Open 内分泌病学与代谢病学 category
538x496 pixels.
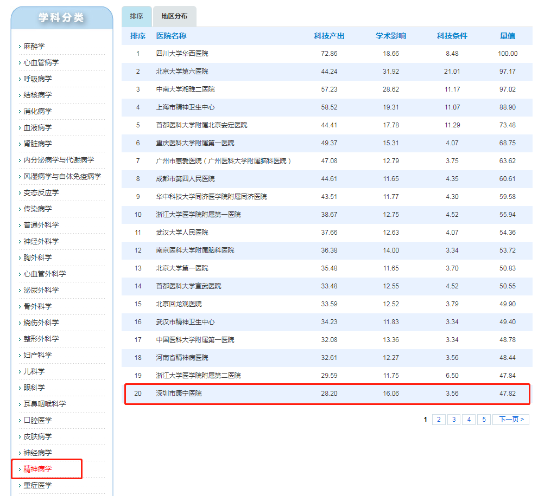click(x=58, y=160)
